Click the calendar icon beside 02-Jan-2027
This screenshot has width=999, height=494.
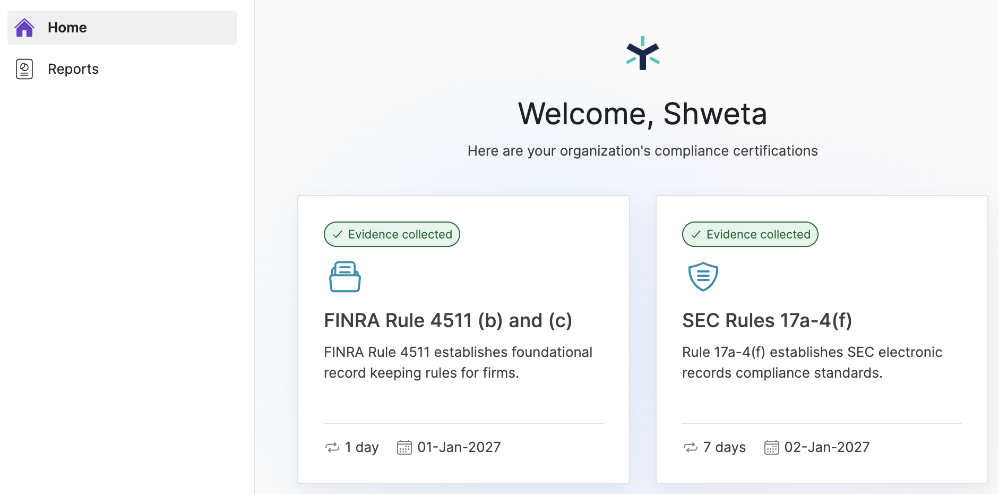click(x=772, y=447)
